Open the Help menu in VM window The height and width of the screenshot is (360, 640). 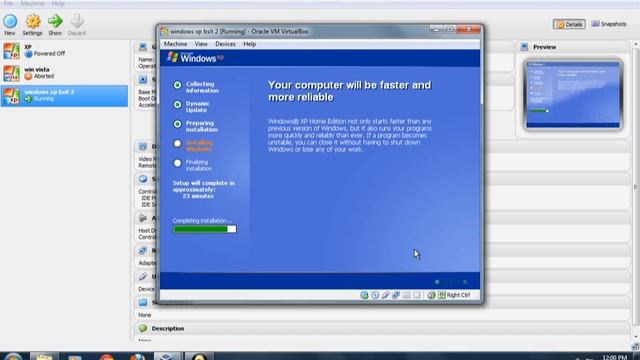coord(249,44)
